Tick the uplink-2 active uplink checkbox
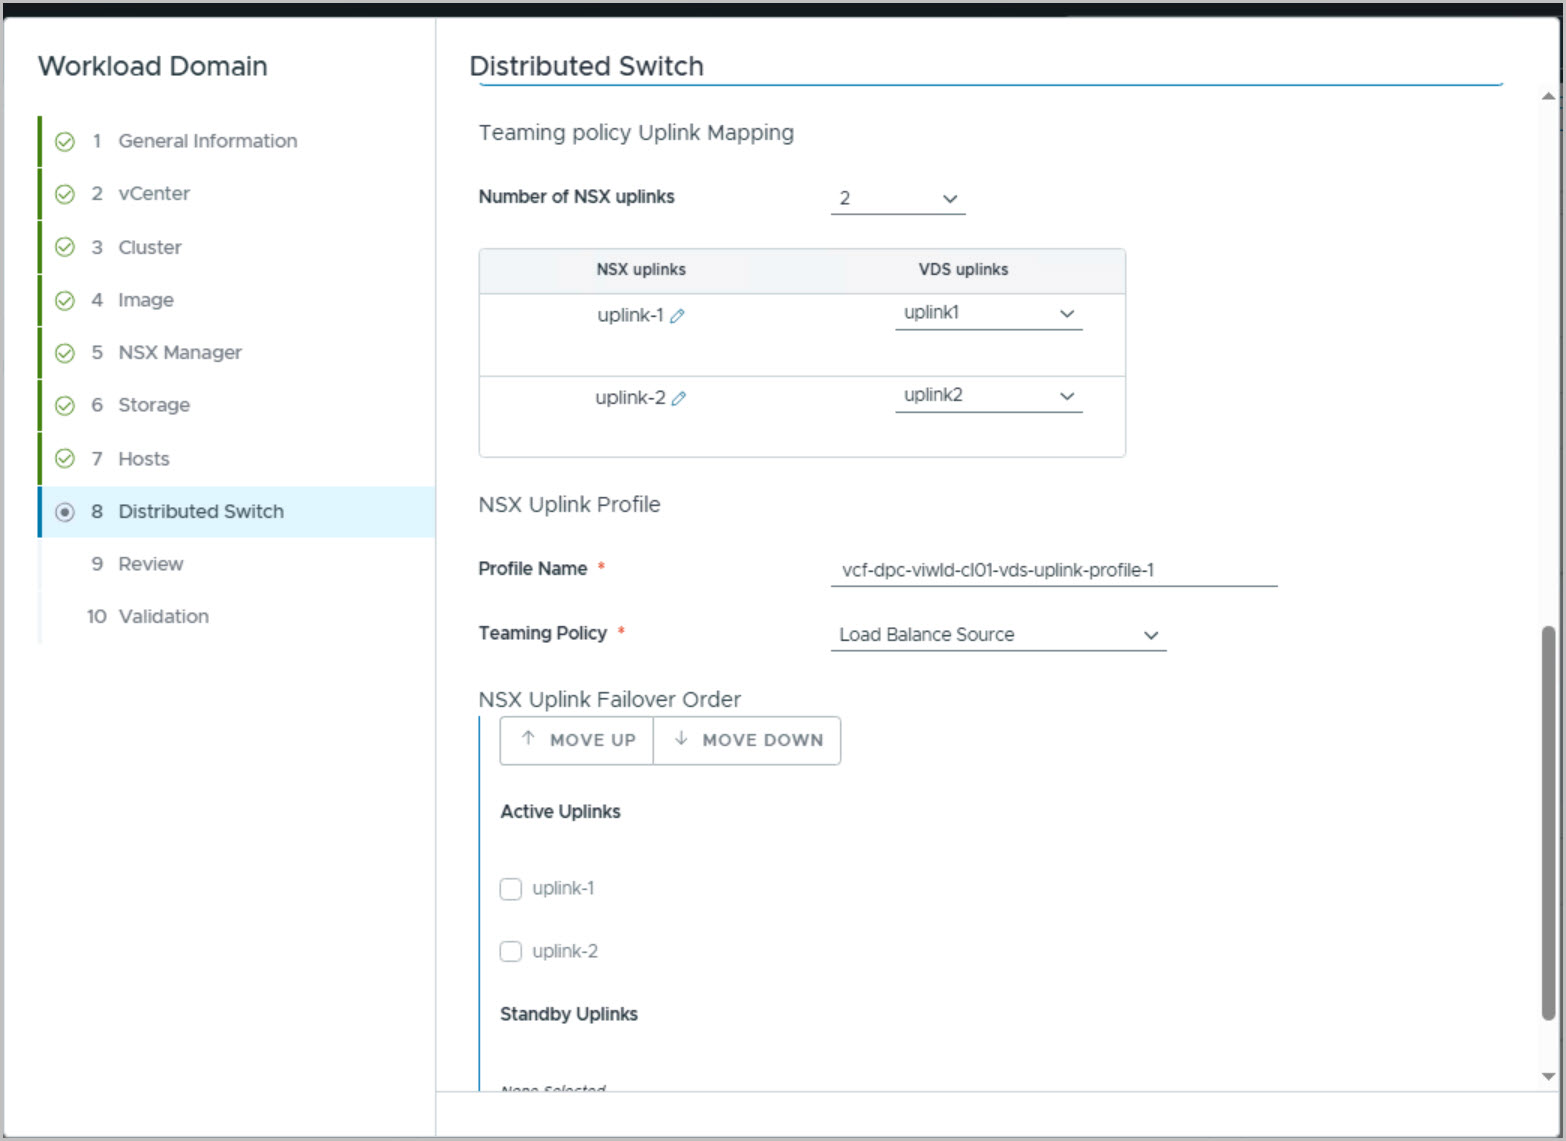Viewport: 1566px width, 1141px height. [511, 951]
